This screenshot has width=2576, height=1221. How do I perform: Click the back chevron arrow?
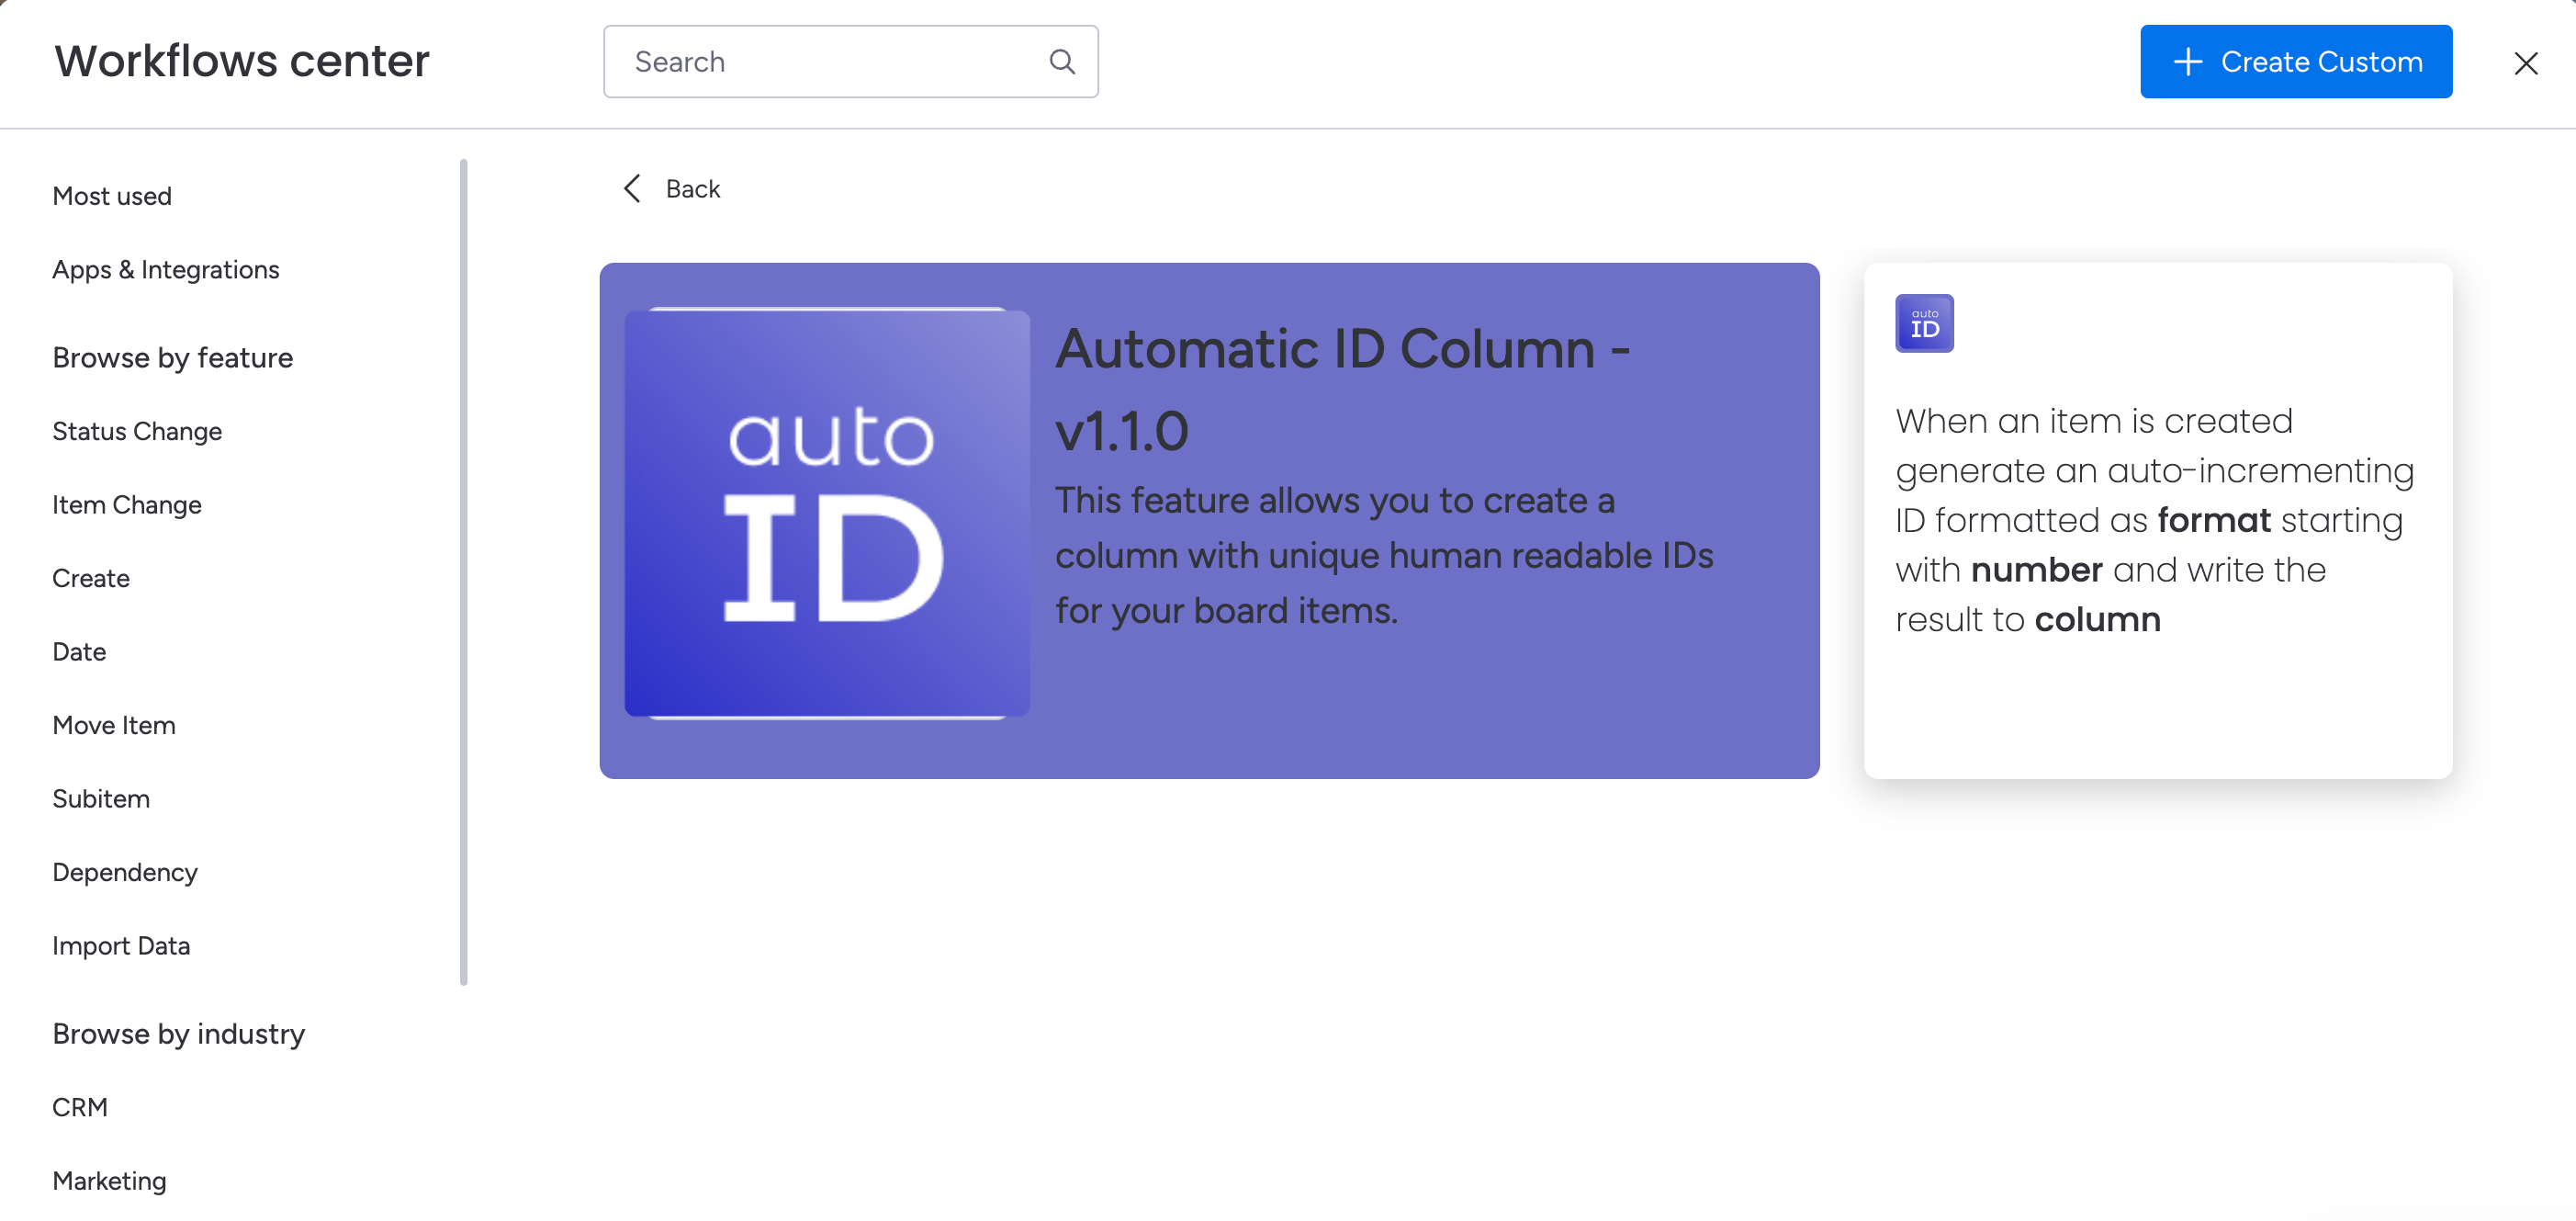[632, 189]
